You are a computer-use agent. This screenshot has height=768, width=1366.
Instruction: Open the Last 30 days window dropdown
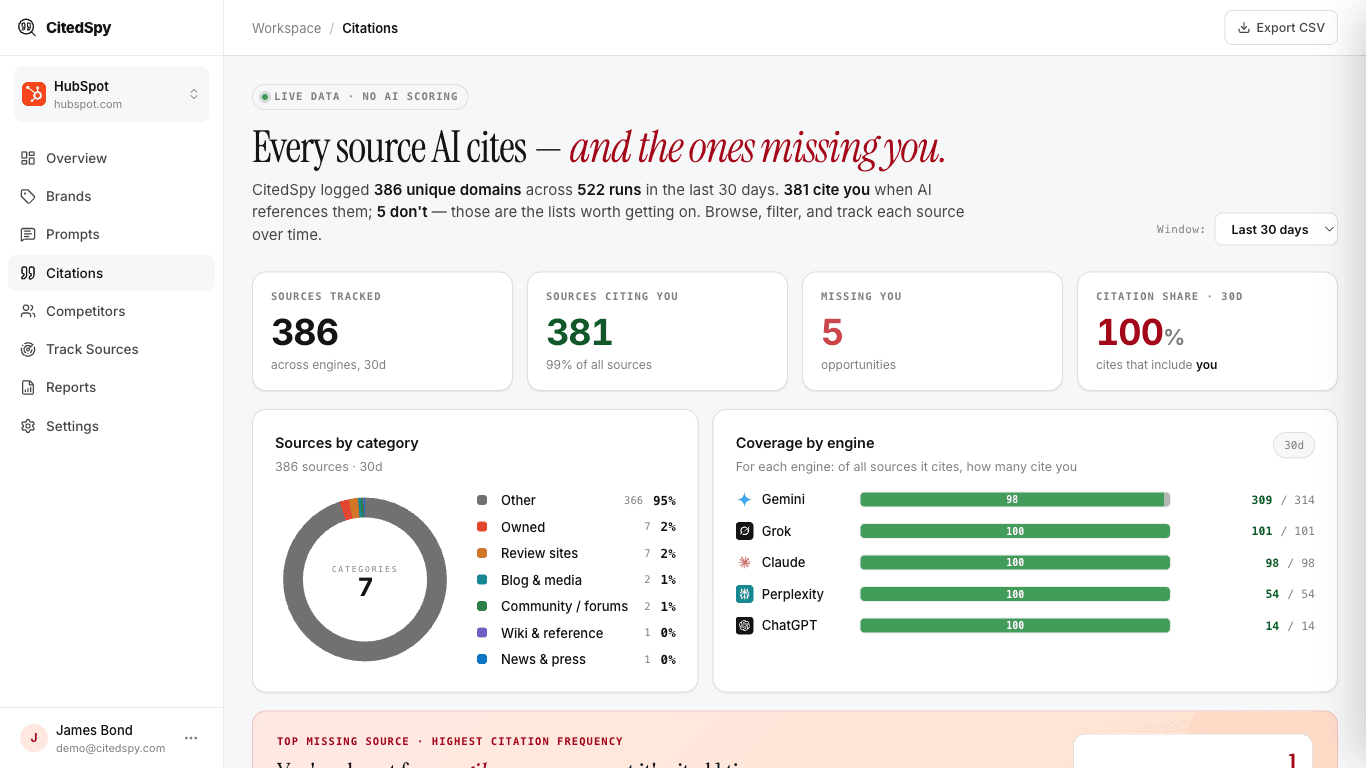tap(1276, 229)
